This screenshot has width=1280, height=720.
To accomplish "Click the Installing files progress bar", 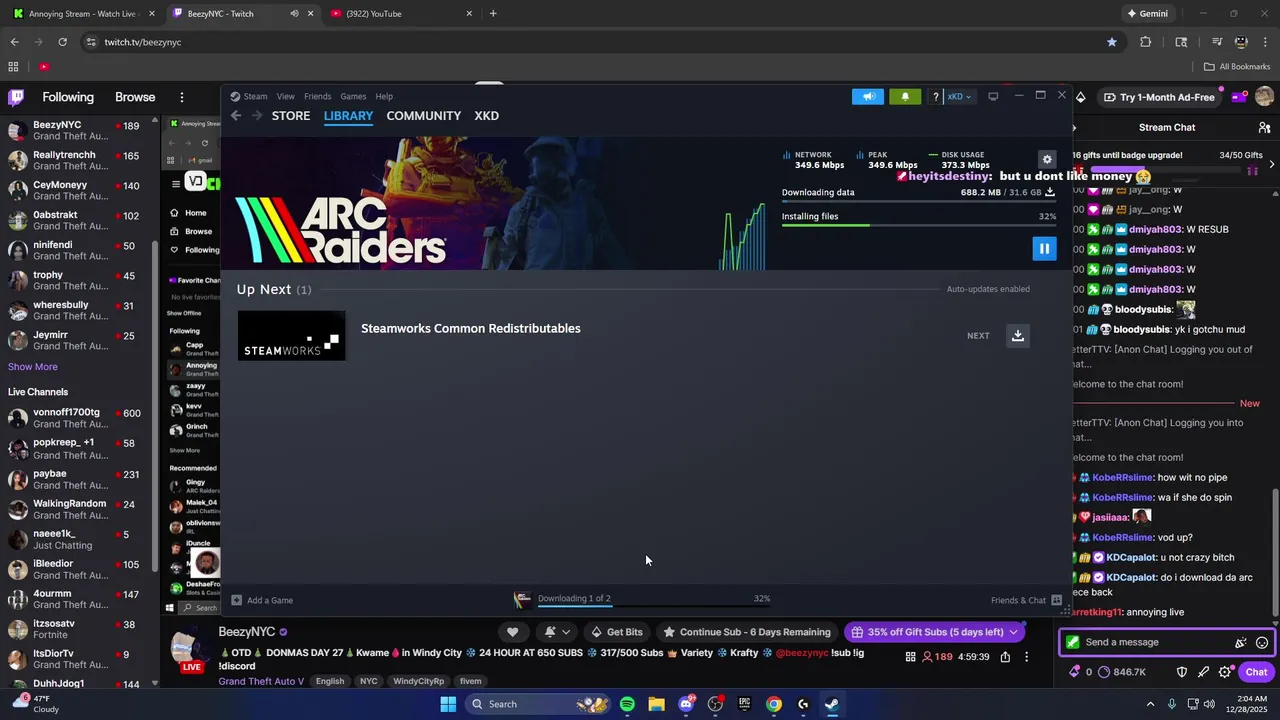I will click(919, 225).
